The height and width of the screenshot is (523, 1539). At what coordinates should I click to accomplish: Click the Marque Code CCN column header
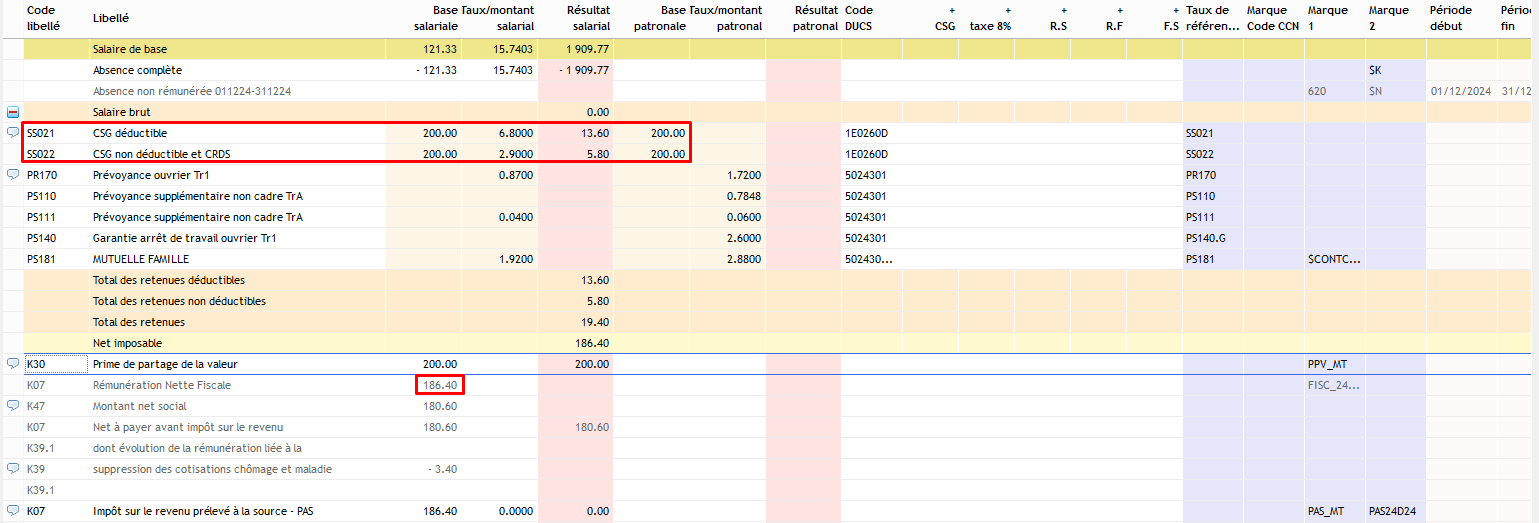pos(1274,18)
